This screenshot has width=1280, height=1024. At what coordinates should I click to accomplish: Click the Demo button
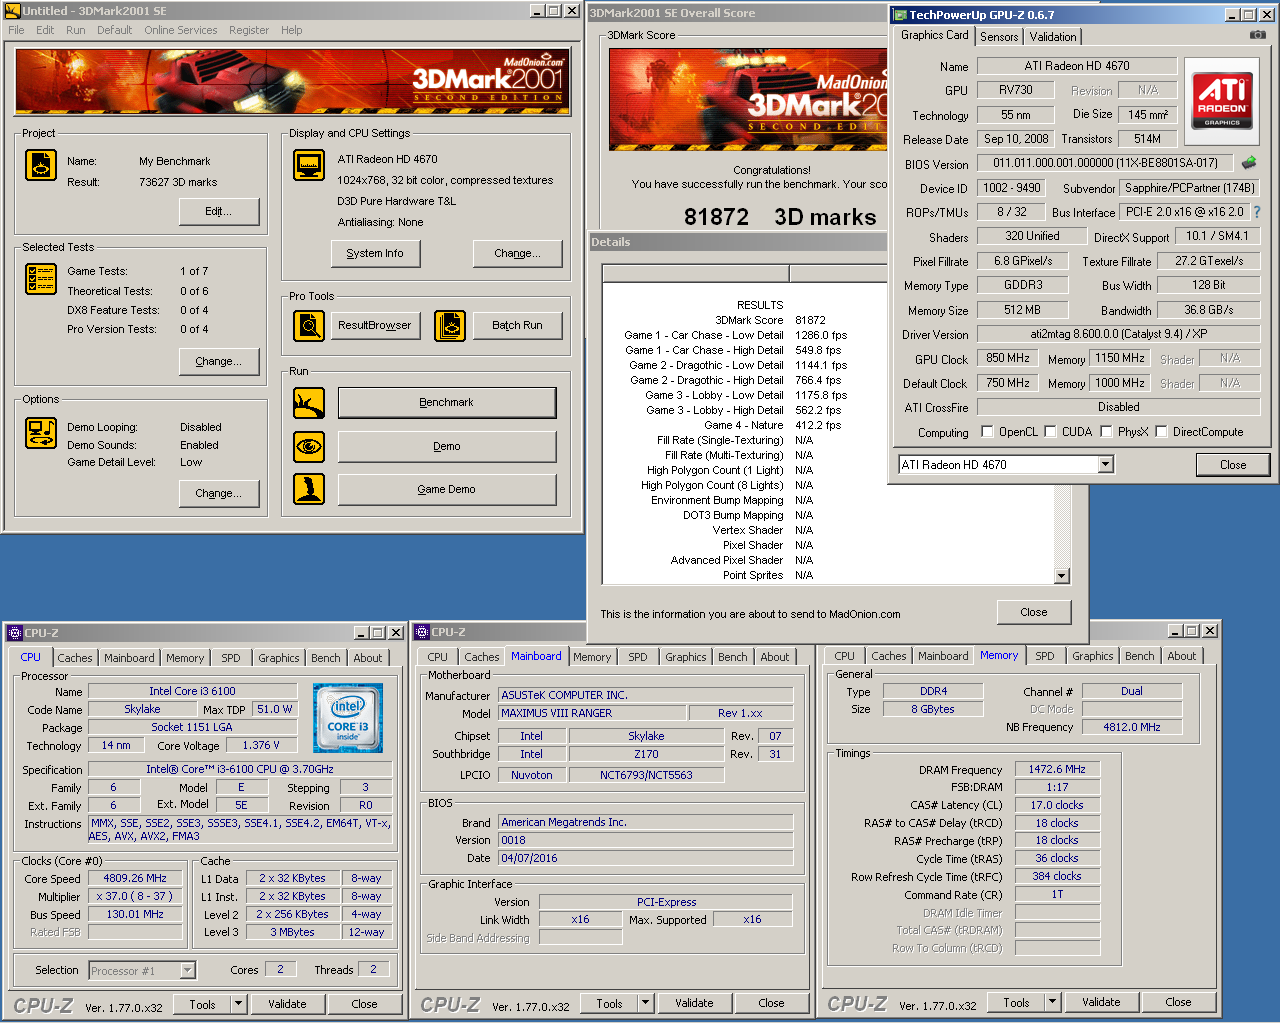pyautogui.click(x=447, y=446)
